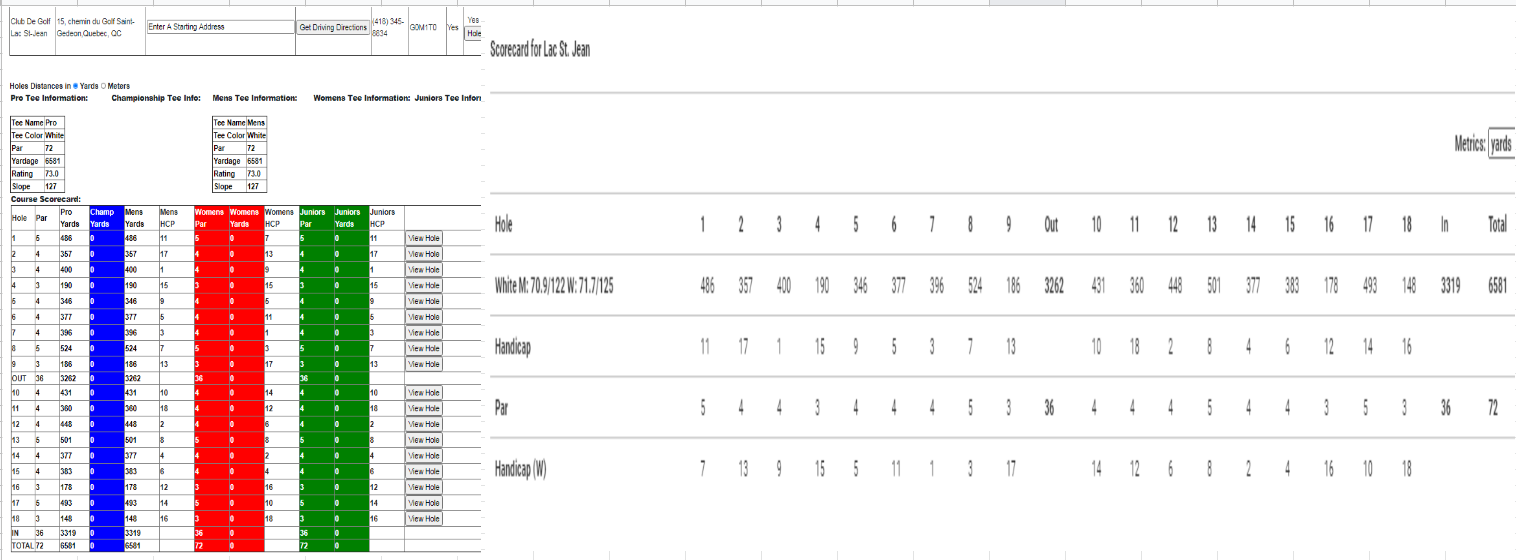Click the Handicap (W) row label
This screenshot has height=560, width=1516.
click(x=521, y=470)
